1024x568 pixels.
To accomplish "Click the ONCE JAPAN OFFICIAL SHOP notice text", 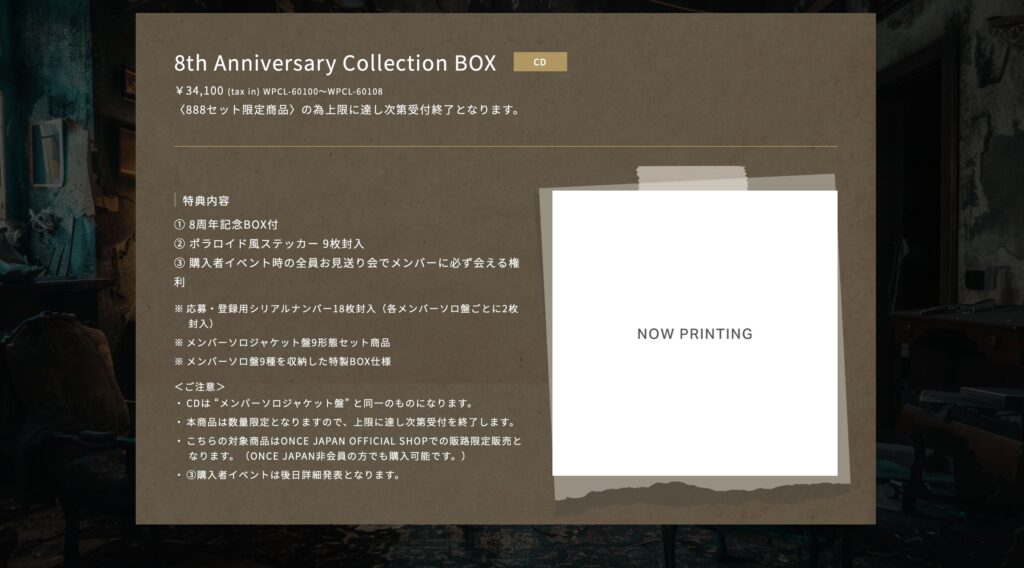I will [x=349, y=449].
